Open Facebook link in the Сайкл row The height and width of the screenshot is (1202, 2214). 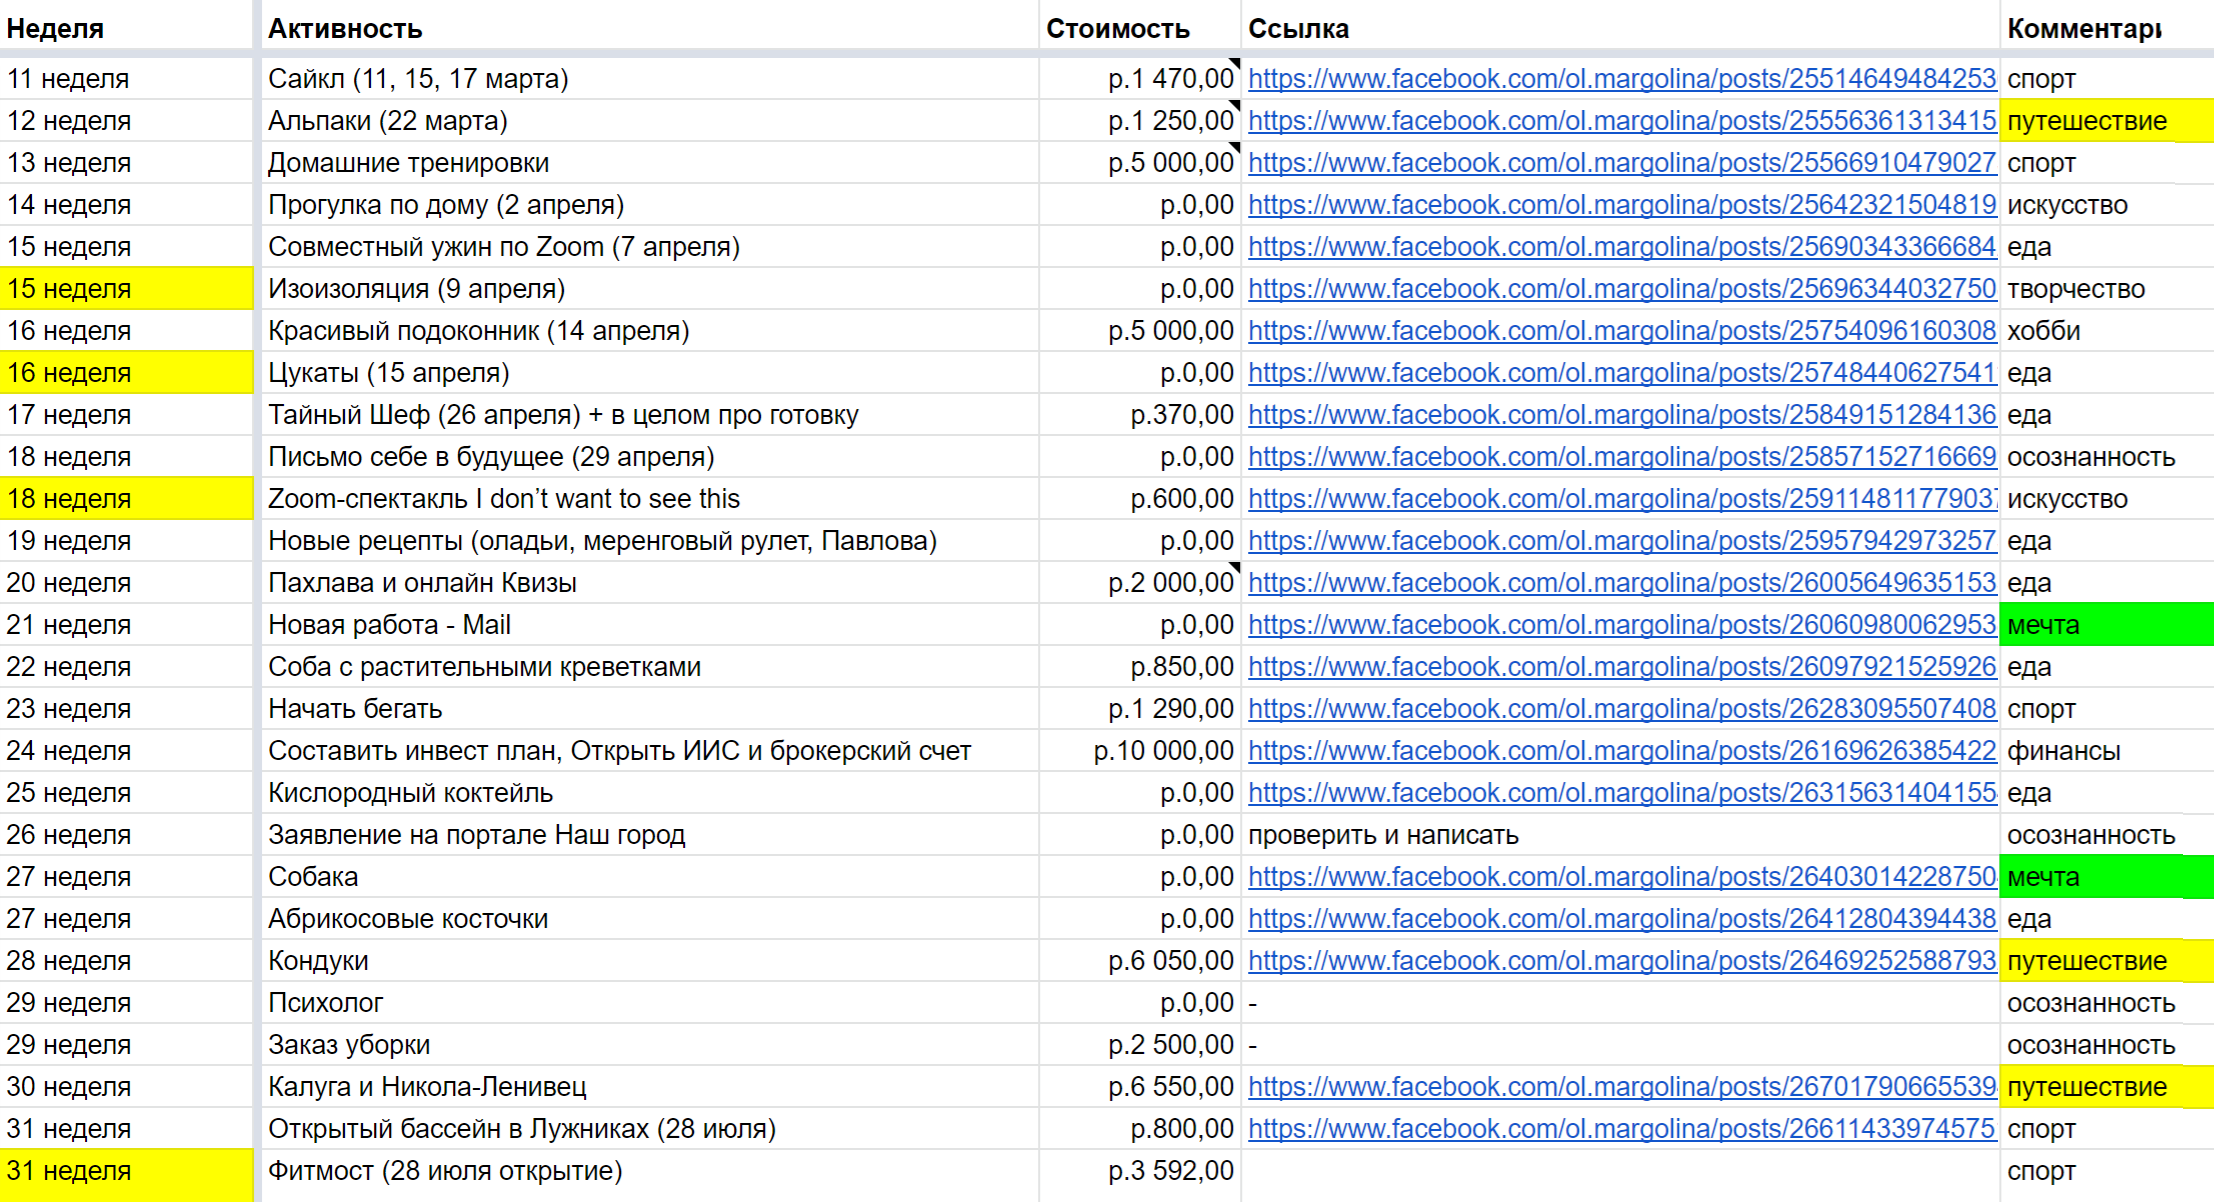tap(1621, 78)
